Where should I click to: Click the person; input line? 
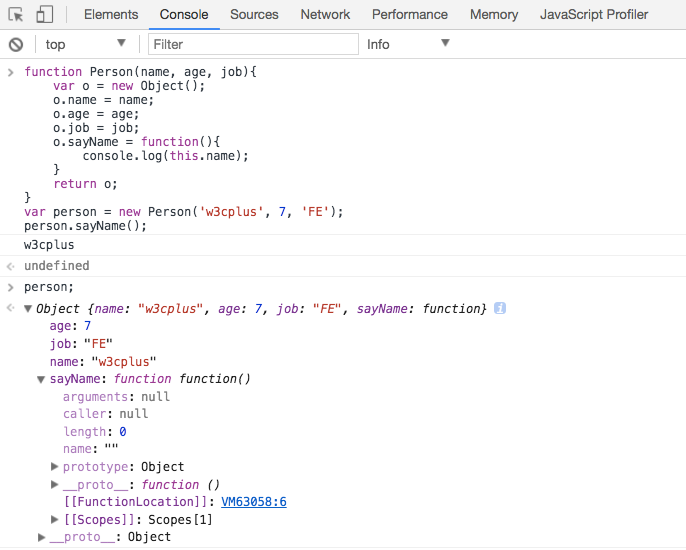pos(49,287)
